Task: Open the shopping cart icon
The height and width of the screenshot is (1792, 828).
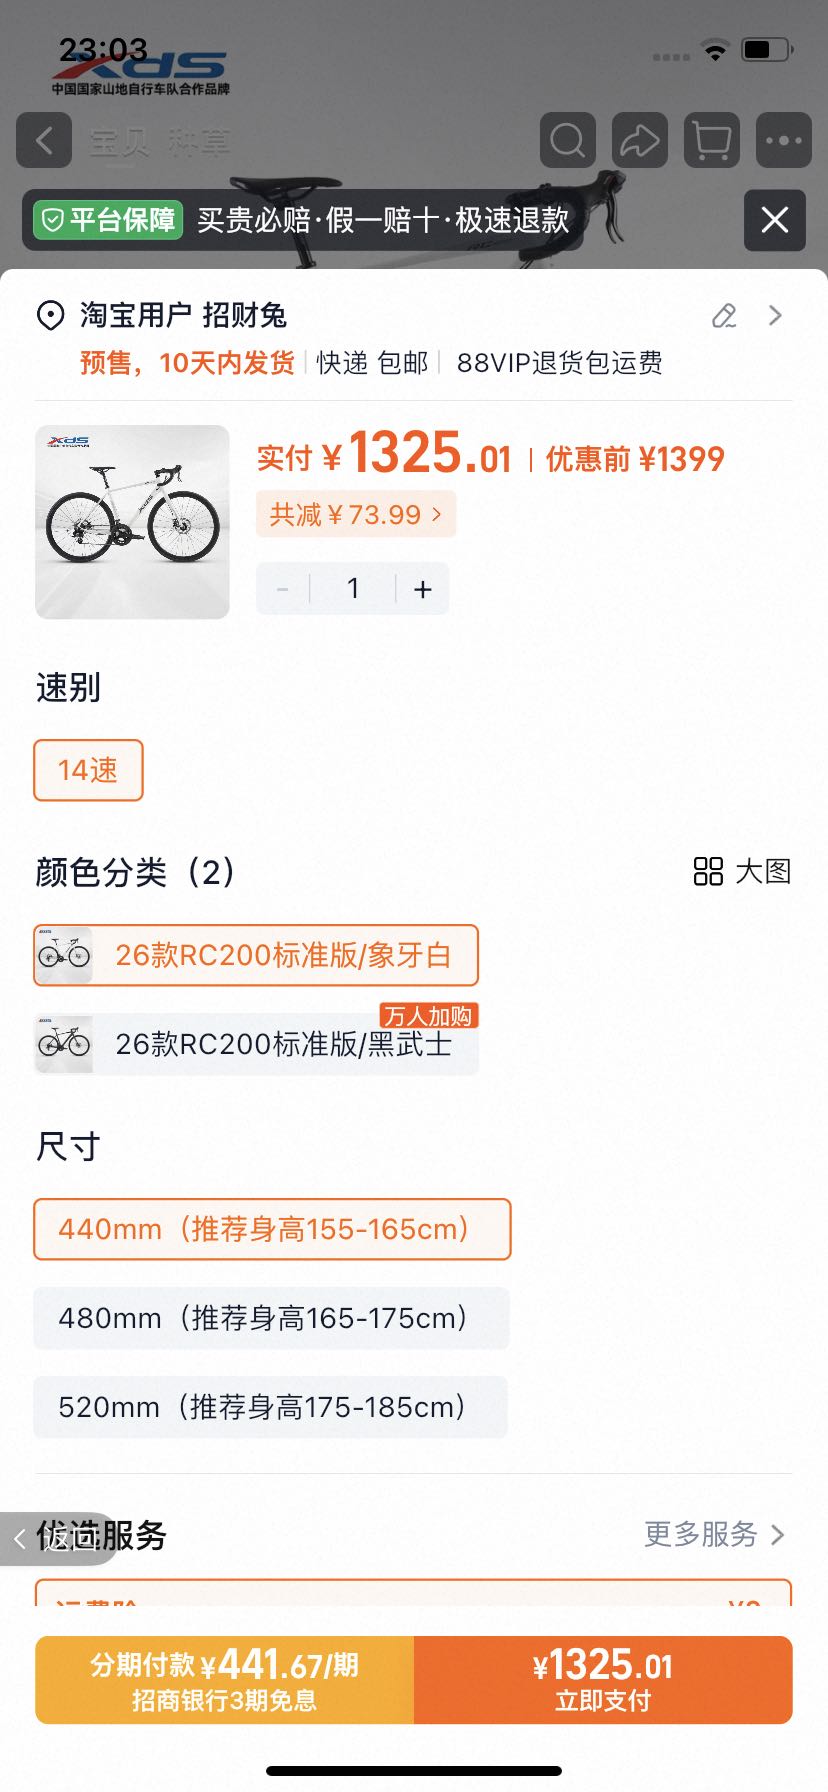Action: tap(712, 140)
